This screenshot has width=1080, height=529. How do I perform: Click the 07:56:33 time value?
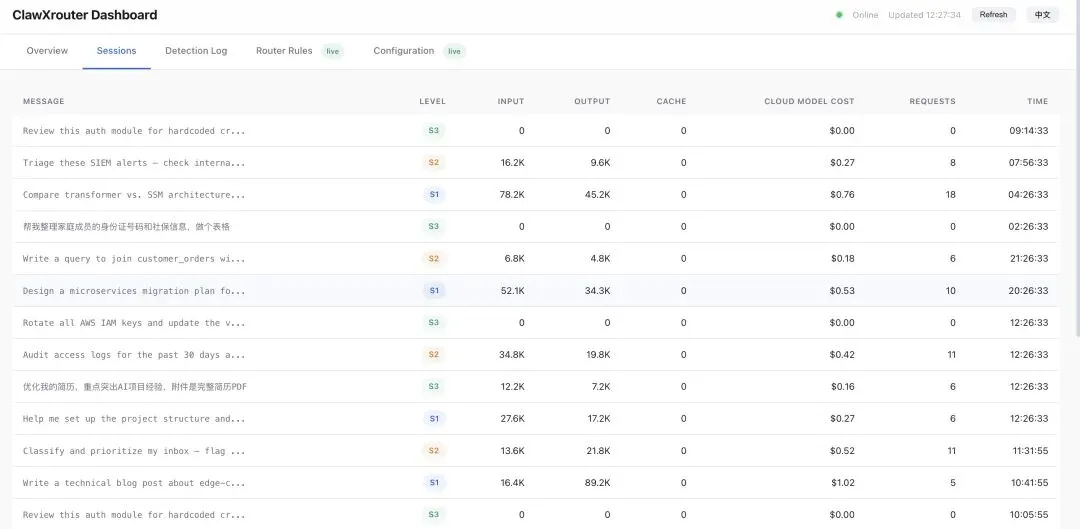click(x=1029, y=163)
